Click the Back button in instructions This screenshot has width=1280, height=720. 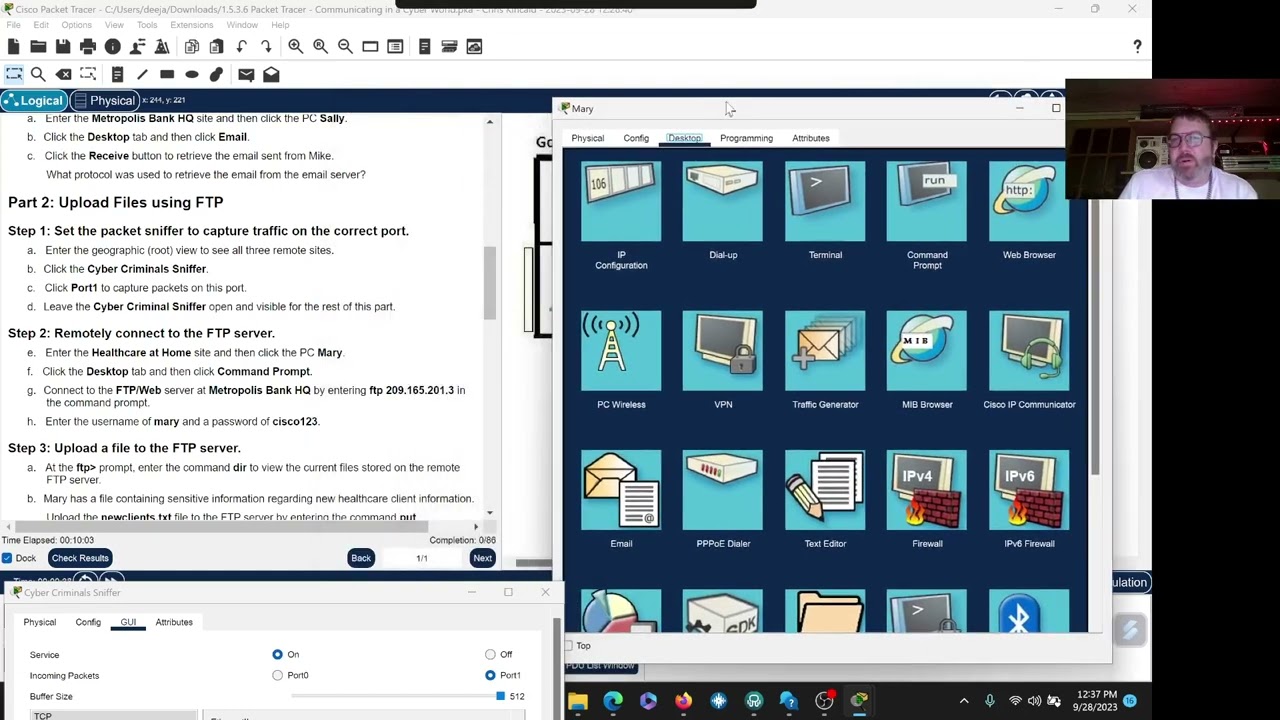(361, 558)
